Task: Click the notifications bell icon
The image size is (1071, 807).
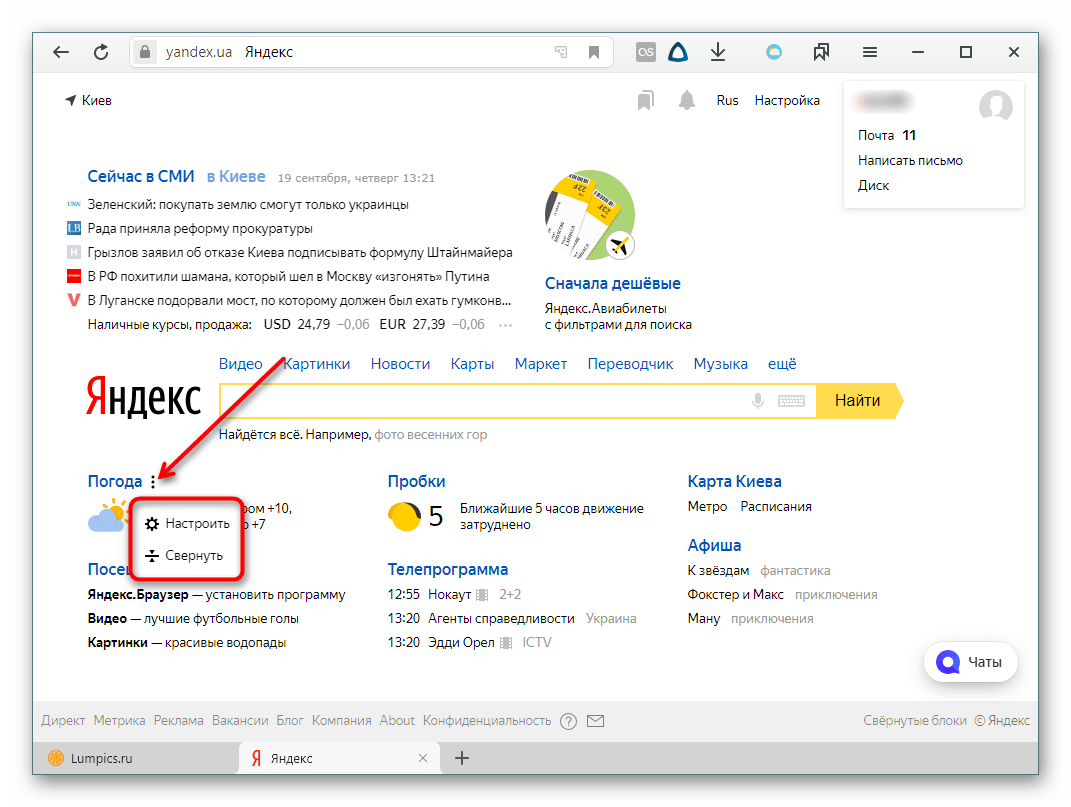Action: point(687,100)
